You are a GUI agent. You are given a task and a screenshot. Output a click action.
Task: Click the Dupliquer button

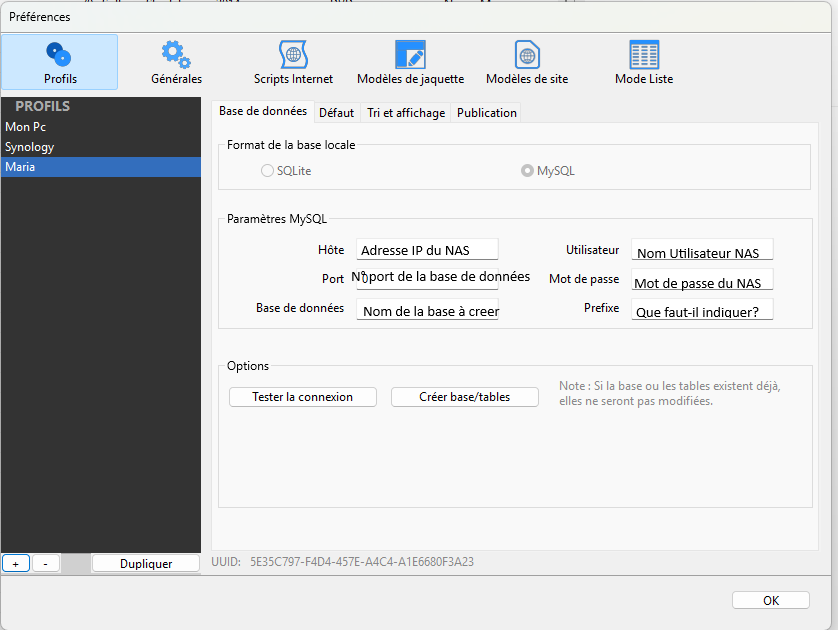[146, 564]
